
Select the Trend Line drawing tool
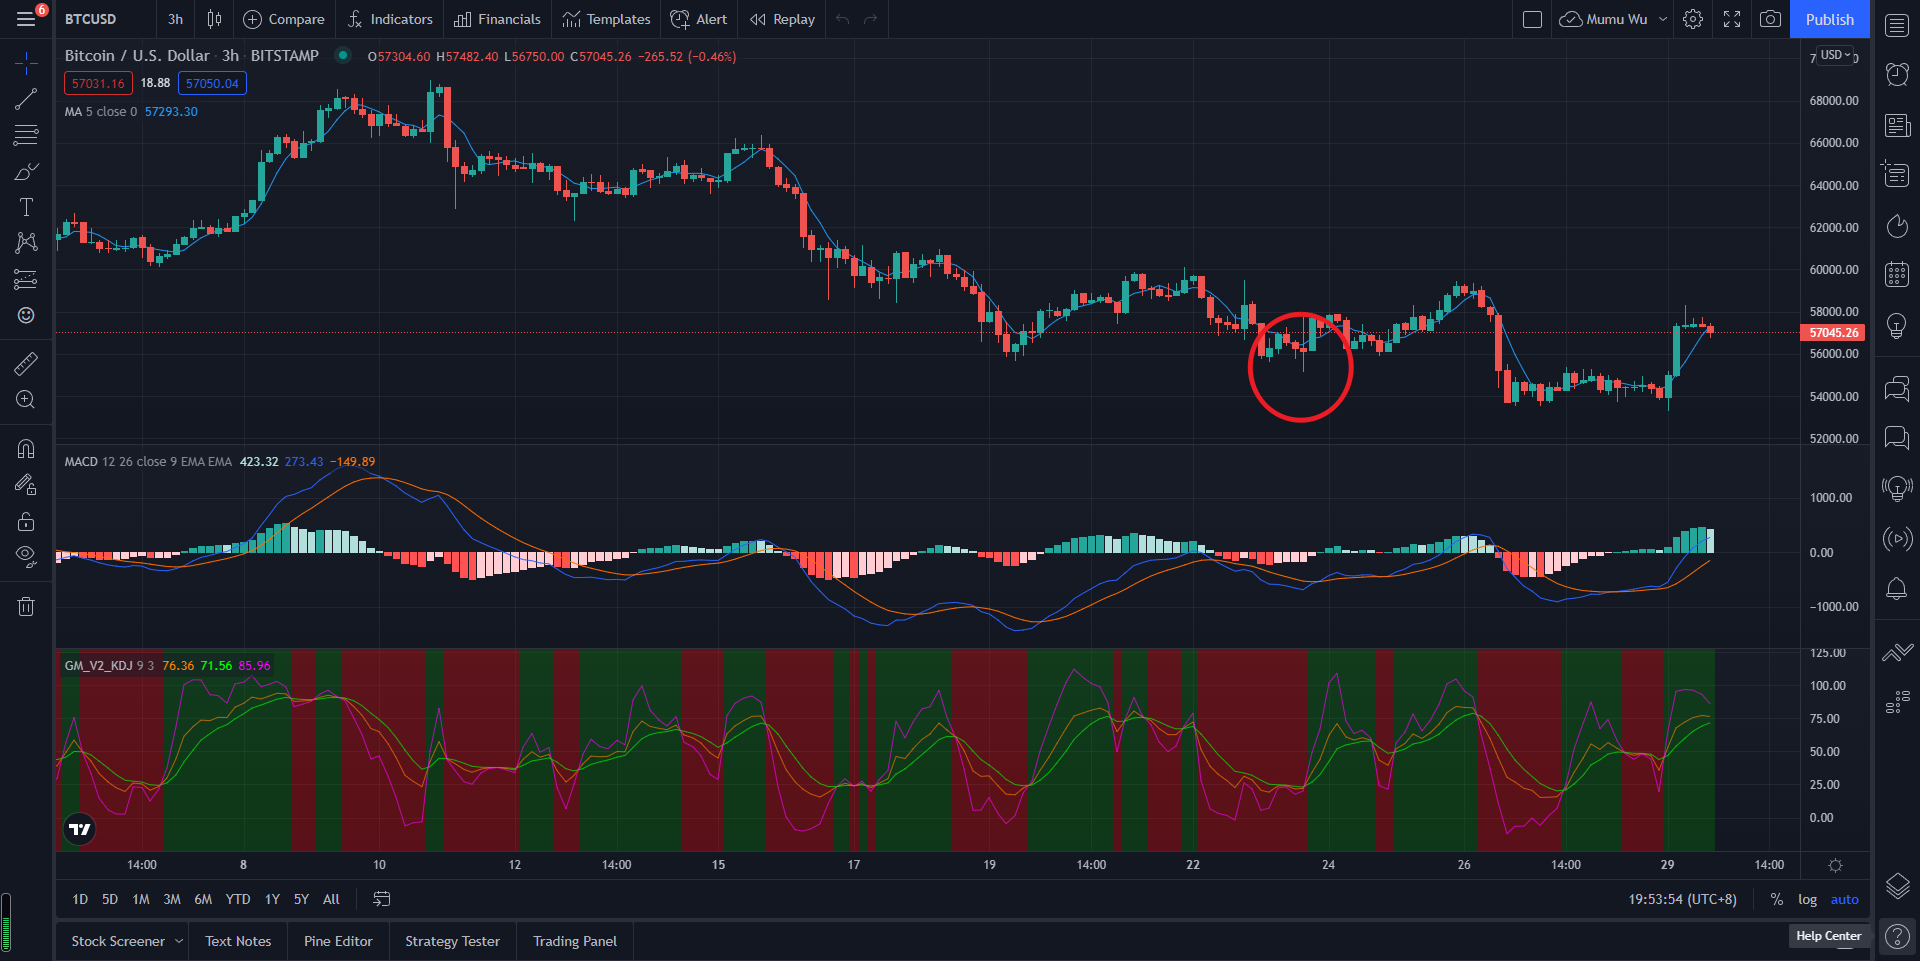26,99
